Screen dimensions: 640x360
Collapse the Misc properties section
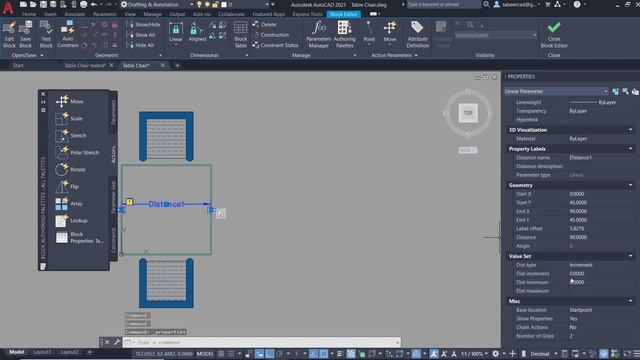630,301
